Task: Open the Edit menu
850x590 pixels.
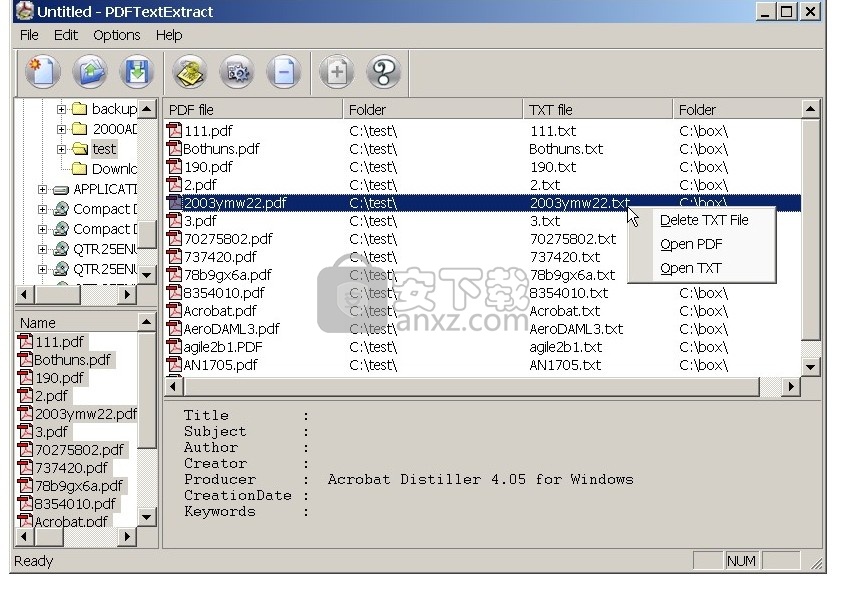Action: pos(66,35)
